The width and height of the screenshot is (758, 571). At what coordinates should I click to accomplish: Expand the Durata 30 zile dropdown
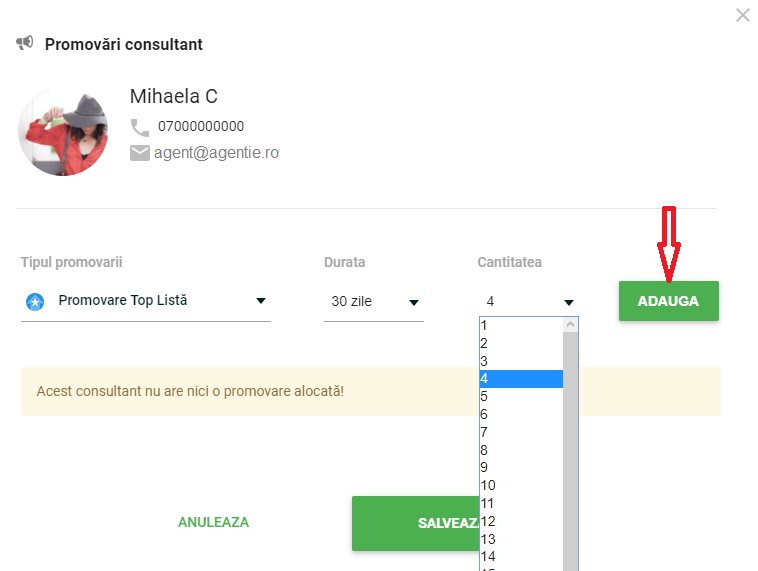click(x=374, y=302)
